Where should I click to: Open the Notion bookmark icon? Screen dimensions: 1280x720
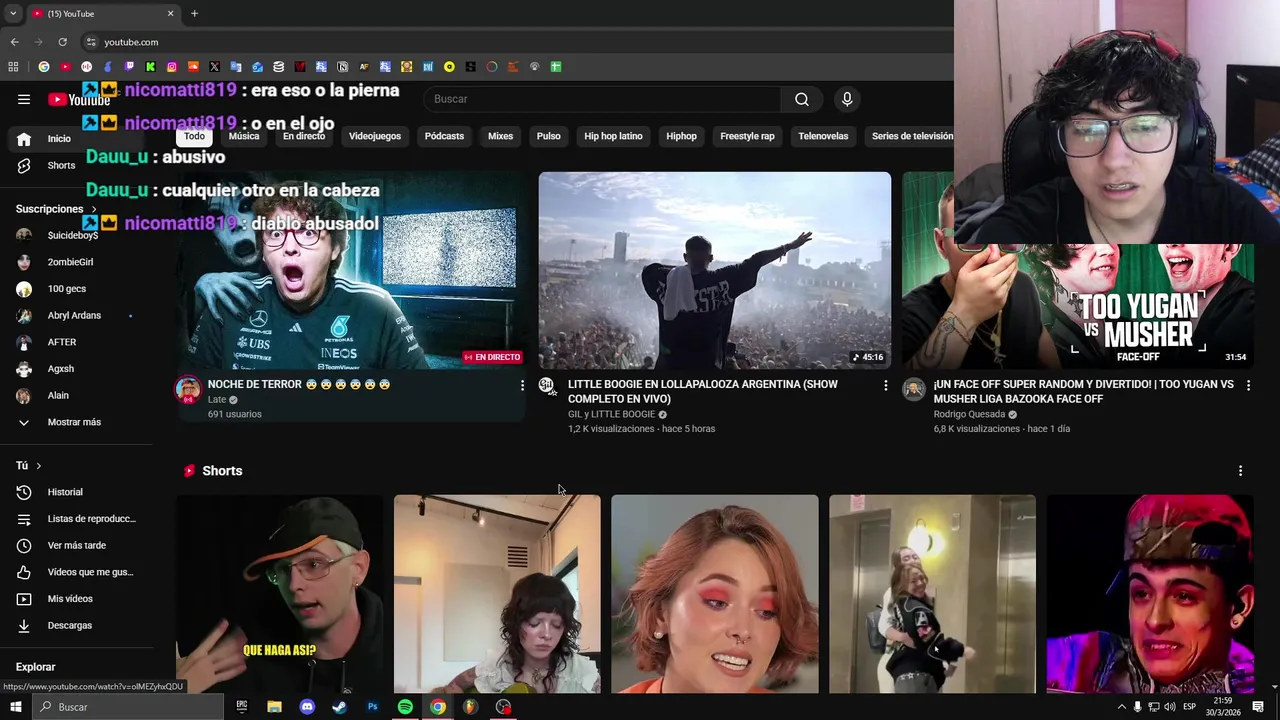point(343,67)
